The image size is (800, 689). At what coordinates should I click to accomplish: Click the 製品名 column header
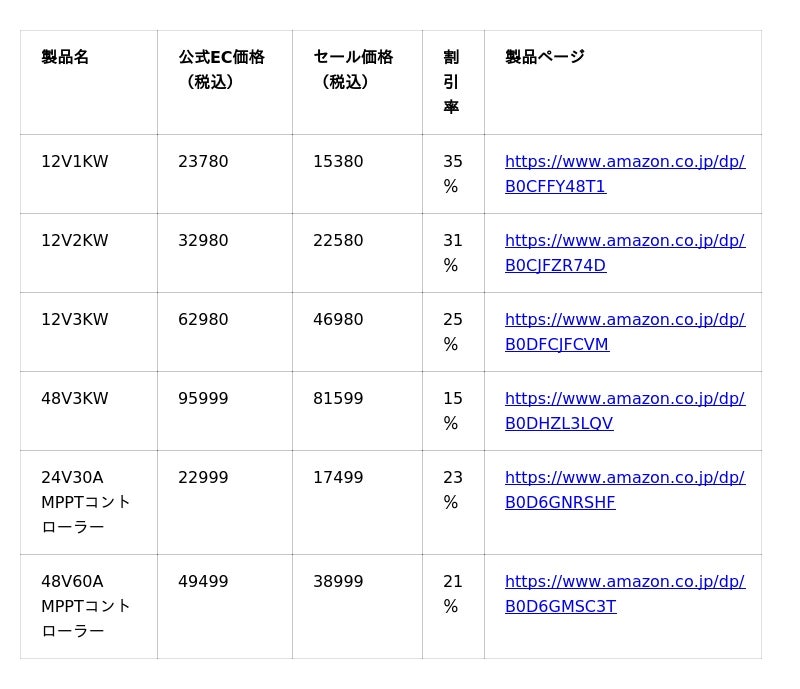65,57
